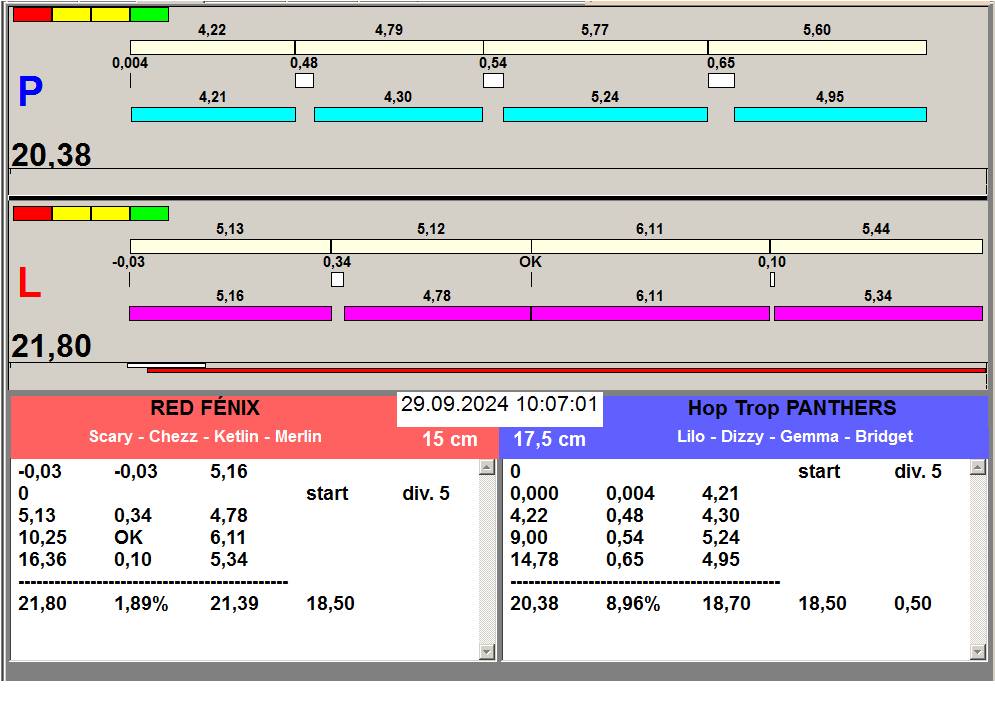Click the red progress bar below lane L
995x716 pixels.
coord(566,370)
